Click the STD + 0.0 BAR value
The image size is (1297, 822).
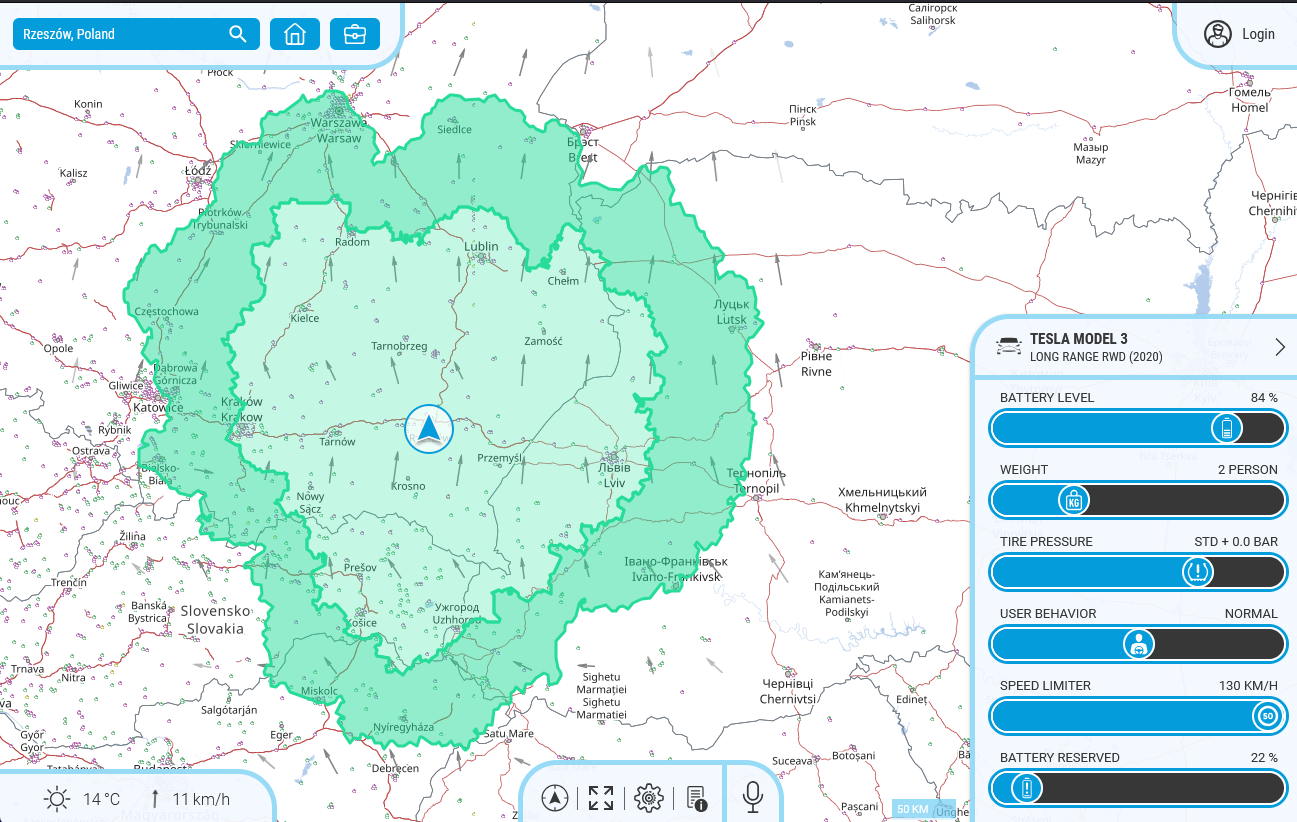click(1236, 542)
